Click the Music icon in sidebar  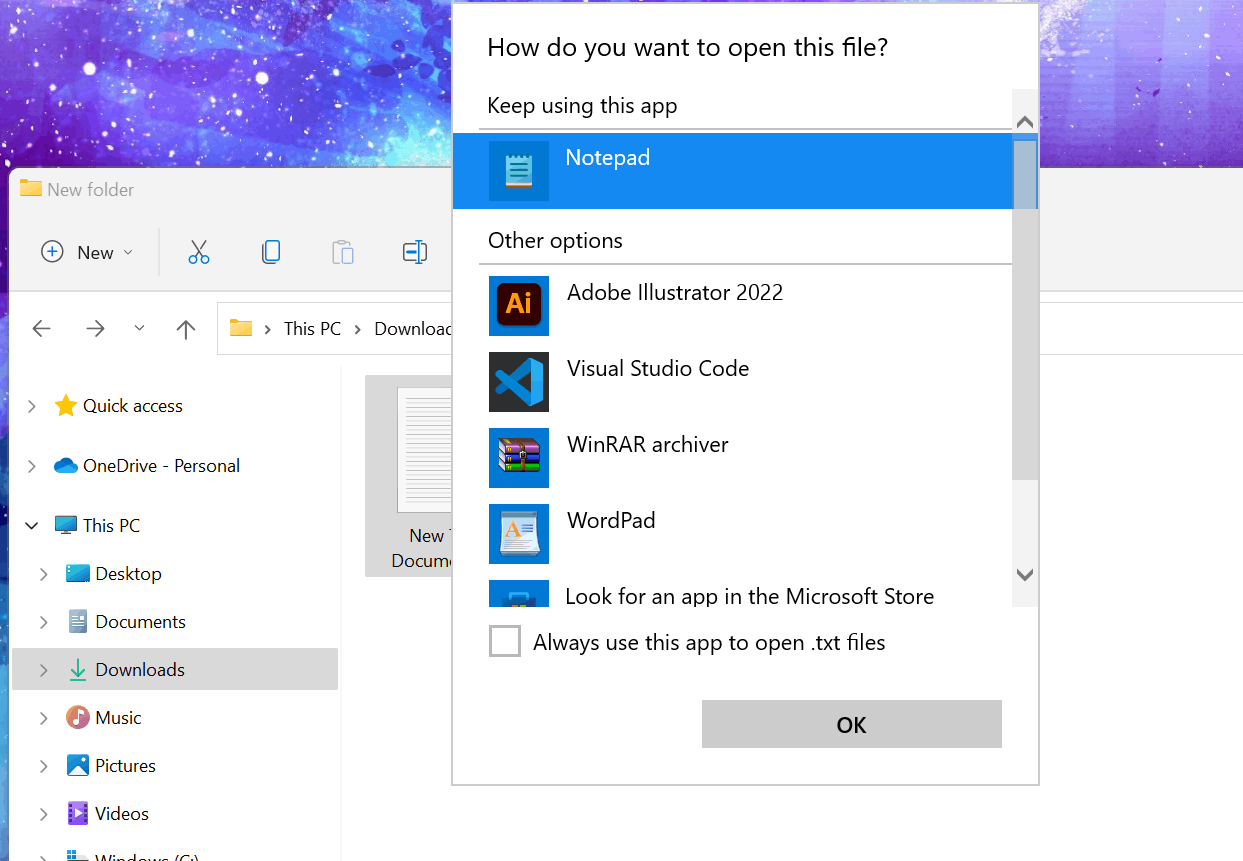tap(78, 717)
